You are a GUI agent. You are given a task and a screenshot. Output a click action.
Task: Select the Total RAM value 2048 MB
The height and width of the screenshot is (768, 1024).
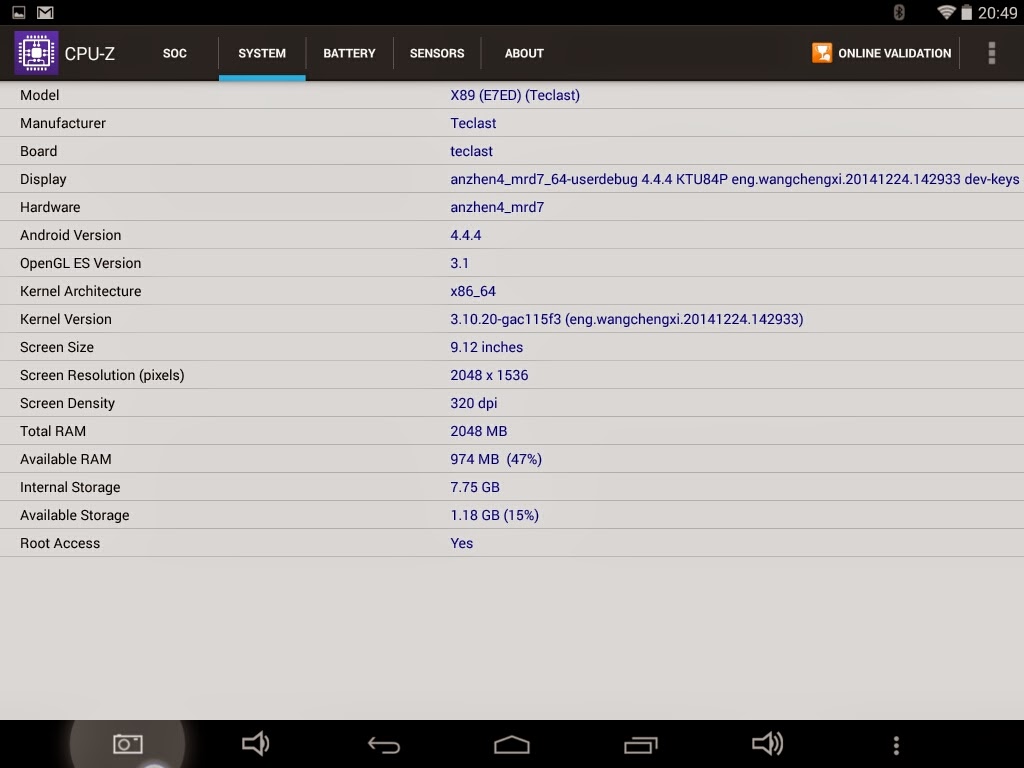point(479,431)
